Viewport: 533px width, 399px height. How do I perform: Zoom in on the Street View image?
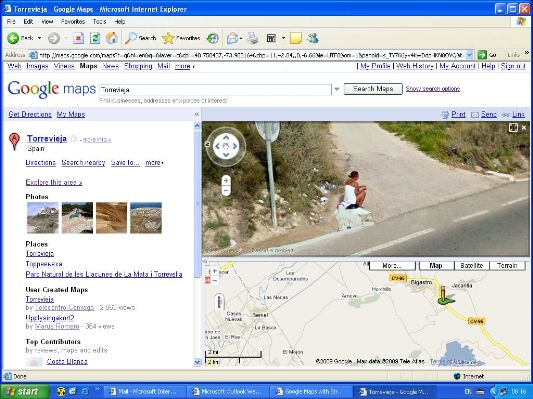226,180
